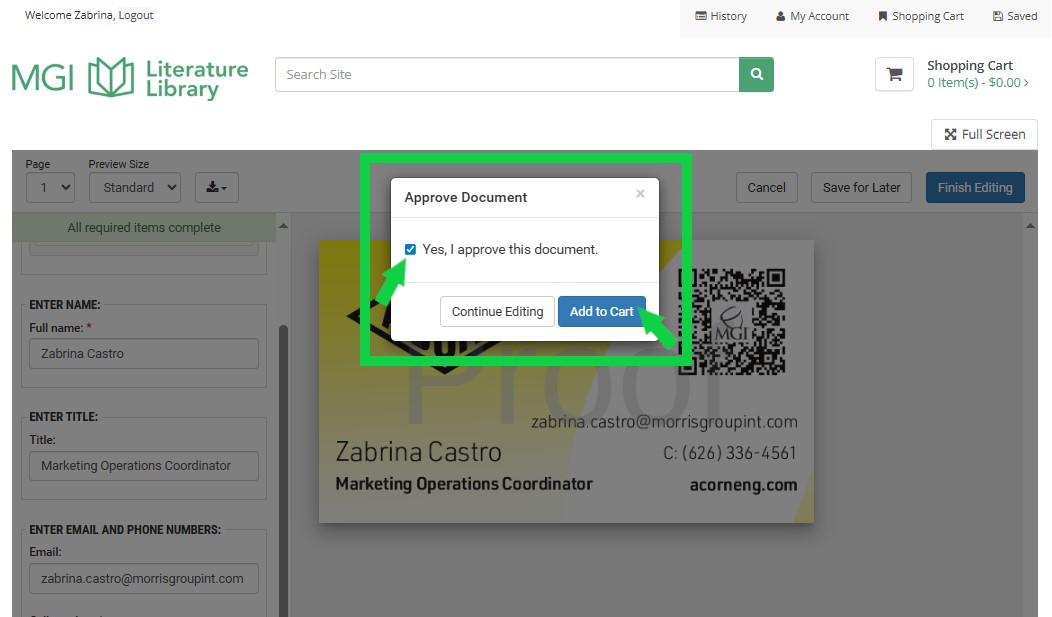This screenshot has width=1052, height=617.
Task: Click the Full name input field
Action: (x=144, y=353)
